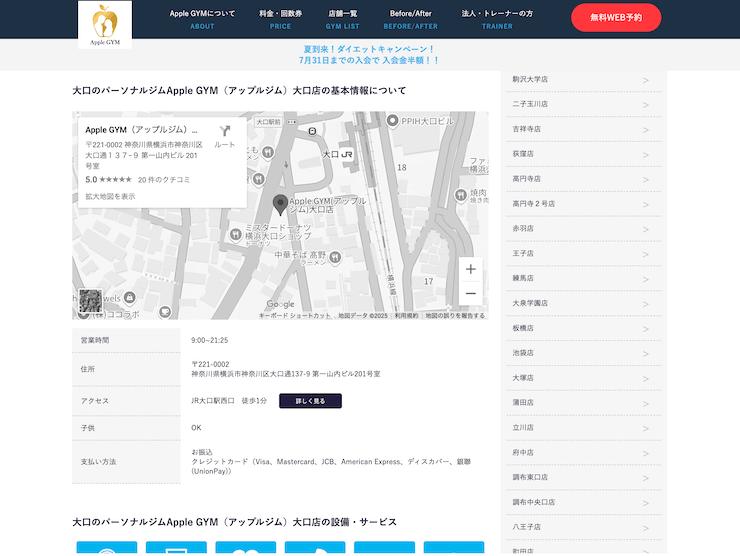Click the address text 〒221-0002
The width and height of the screenshot is (740, 556).
click(210, 364)
